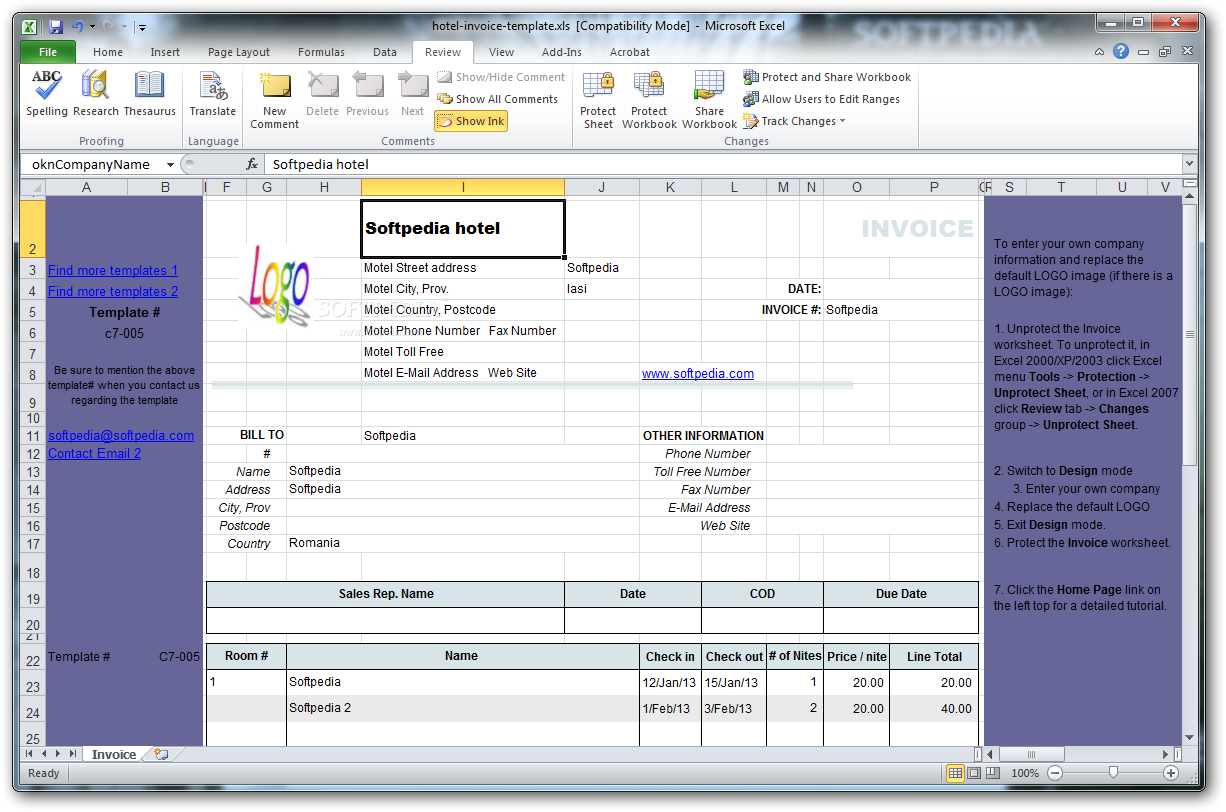Click Allow Users to Edit Ranges
The image size is (1226, 812).
click(822, 99)
